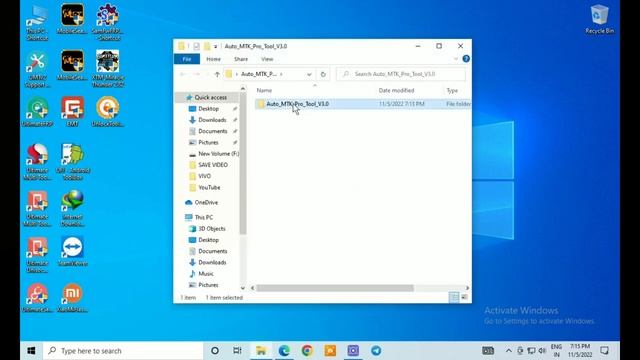640x360 pixels.
Task: Open the recent locations dropdown arrow
Action: (x=207, y=74)
